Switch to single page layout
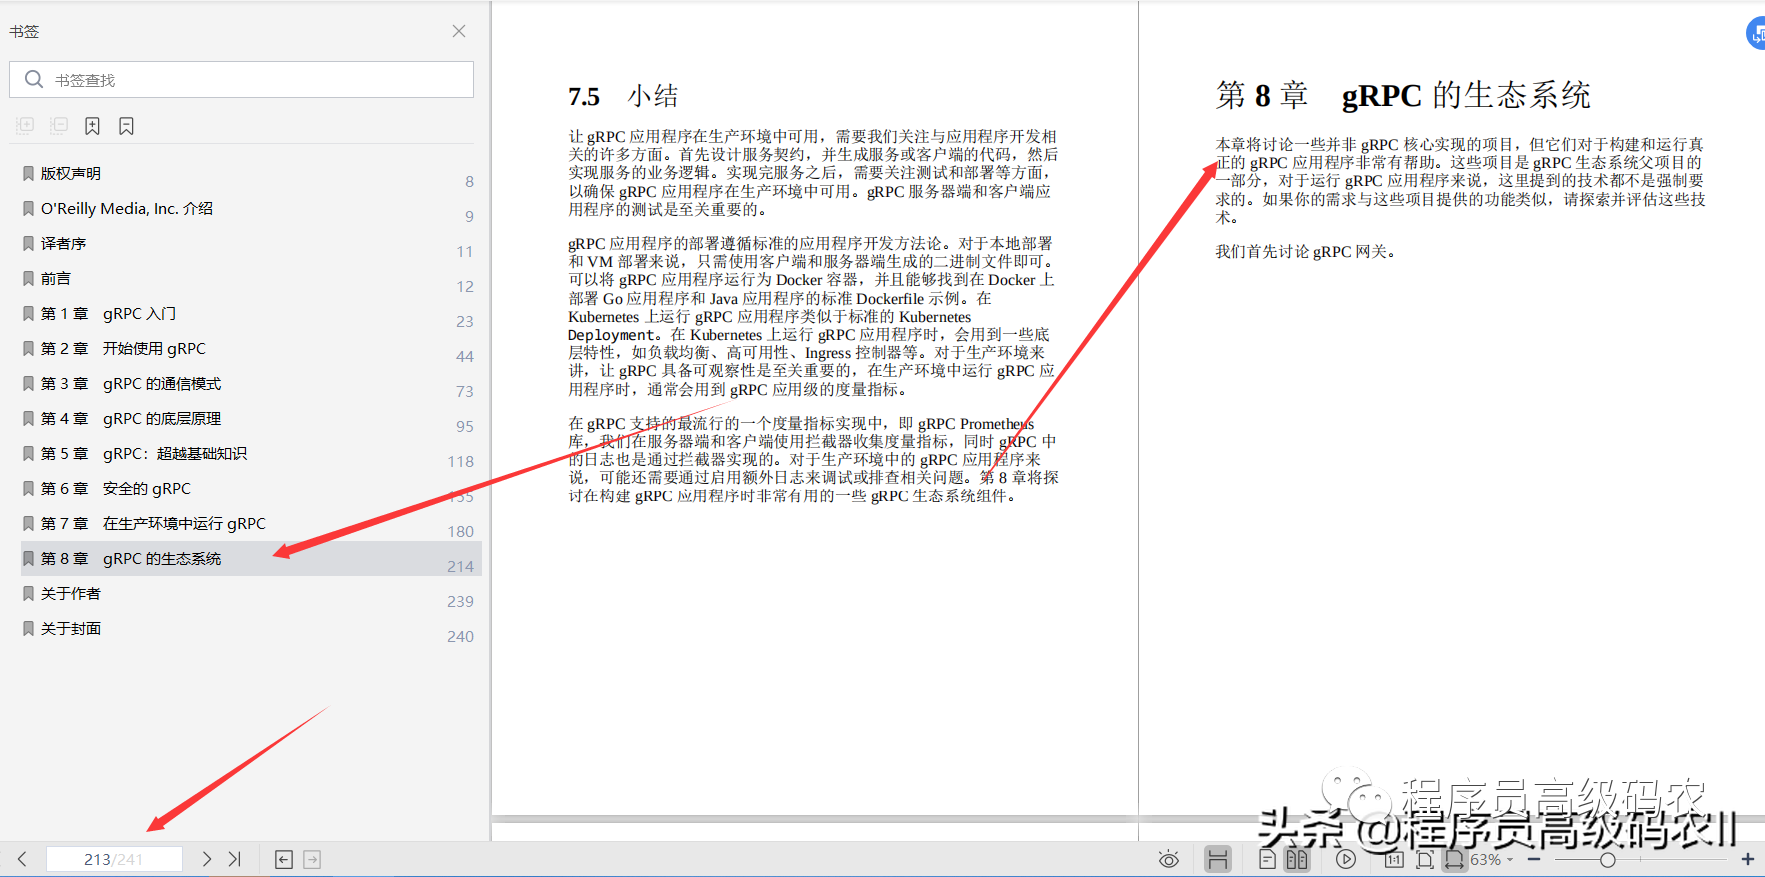The image size is (1765, 877). [1267, 860]
